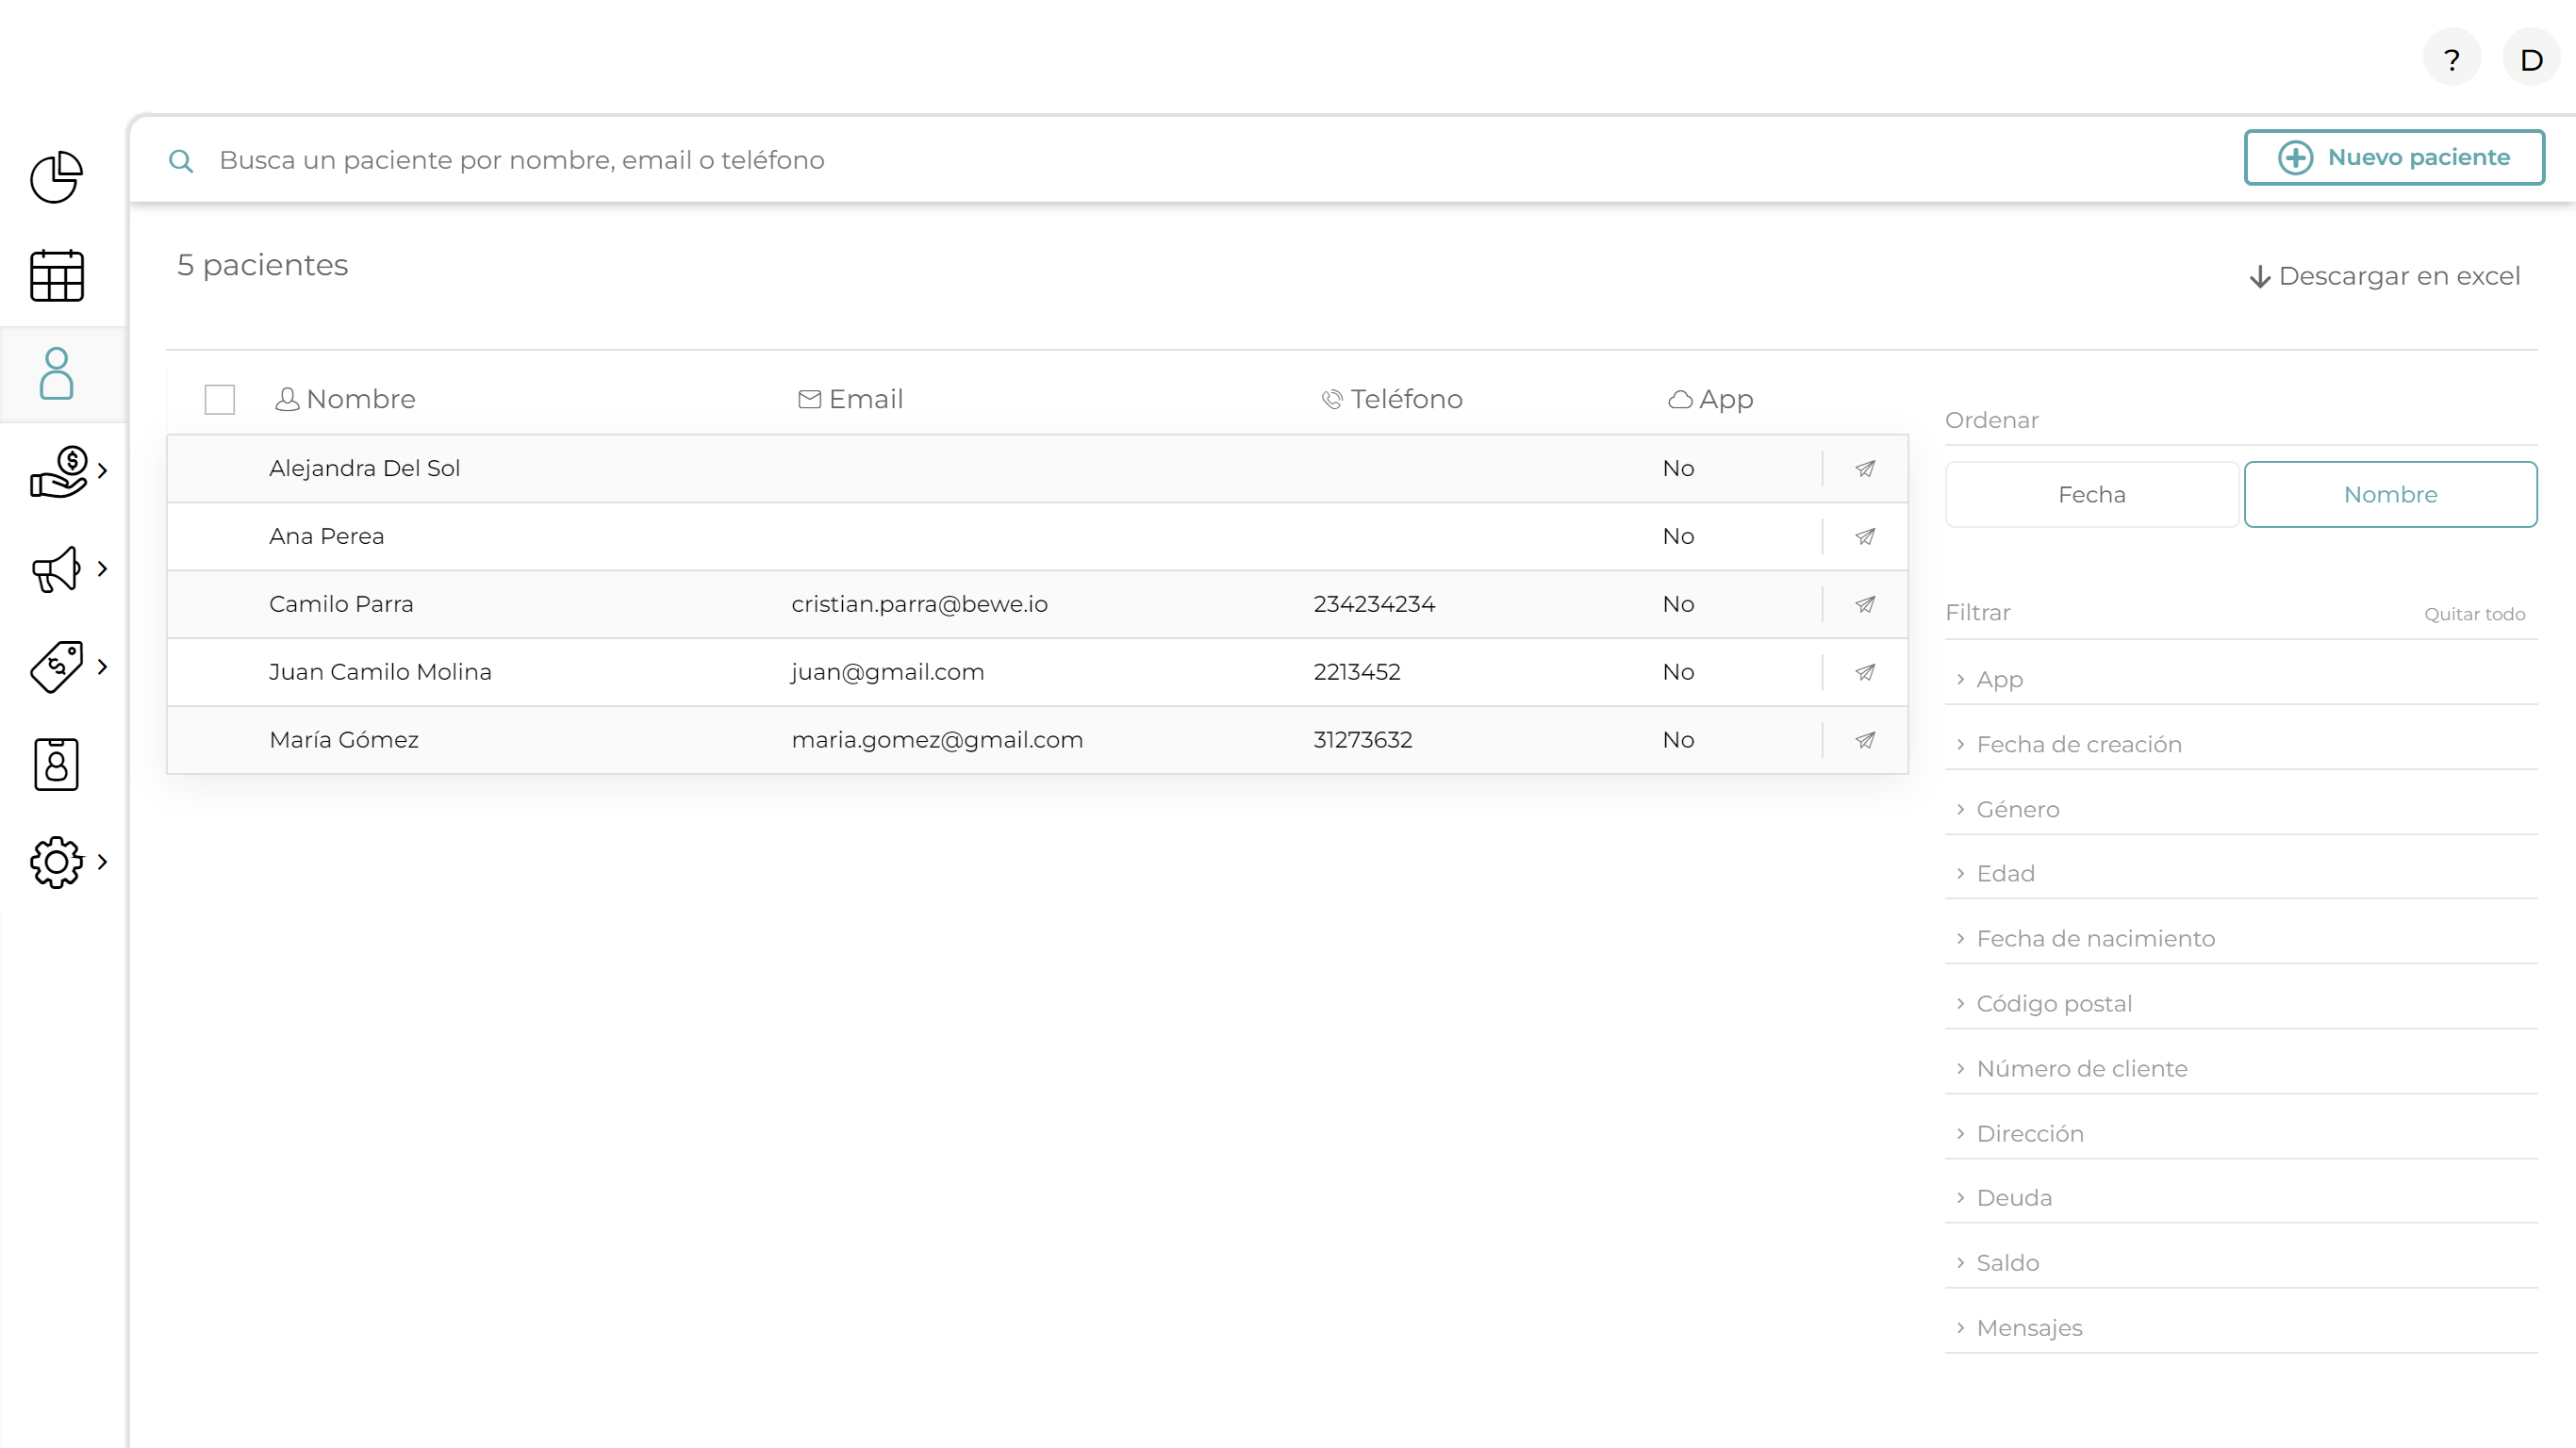Screen dimensions: 2576x1448
Task: Toggle the select-all patients checkbox
Action: (220, 399)
